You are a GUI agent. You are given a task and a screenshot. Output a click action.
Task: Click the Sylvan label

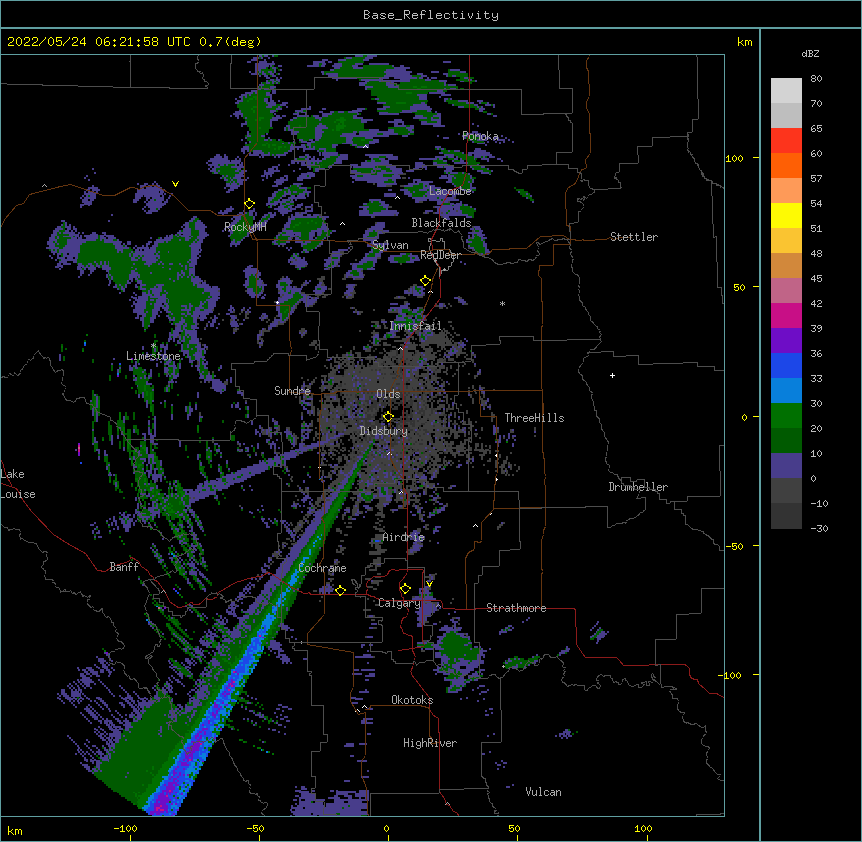tap(390, 245)
